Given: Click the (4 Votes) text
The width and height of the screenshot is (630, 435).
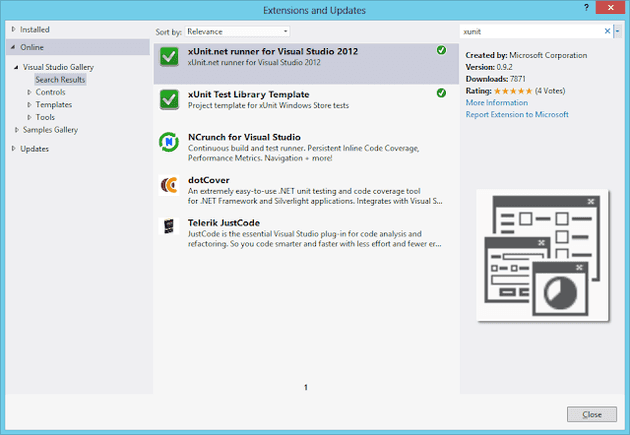Looking at the screenshot, I should [x=550, y=91].
